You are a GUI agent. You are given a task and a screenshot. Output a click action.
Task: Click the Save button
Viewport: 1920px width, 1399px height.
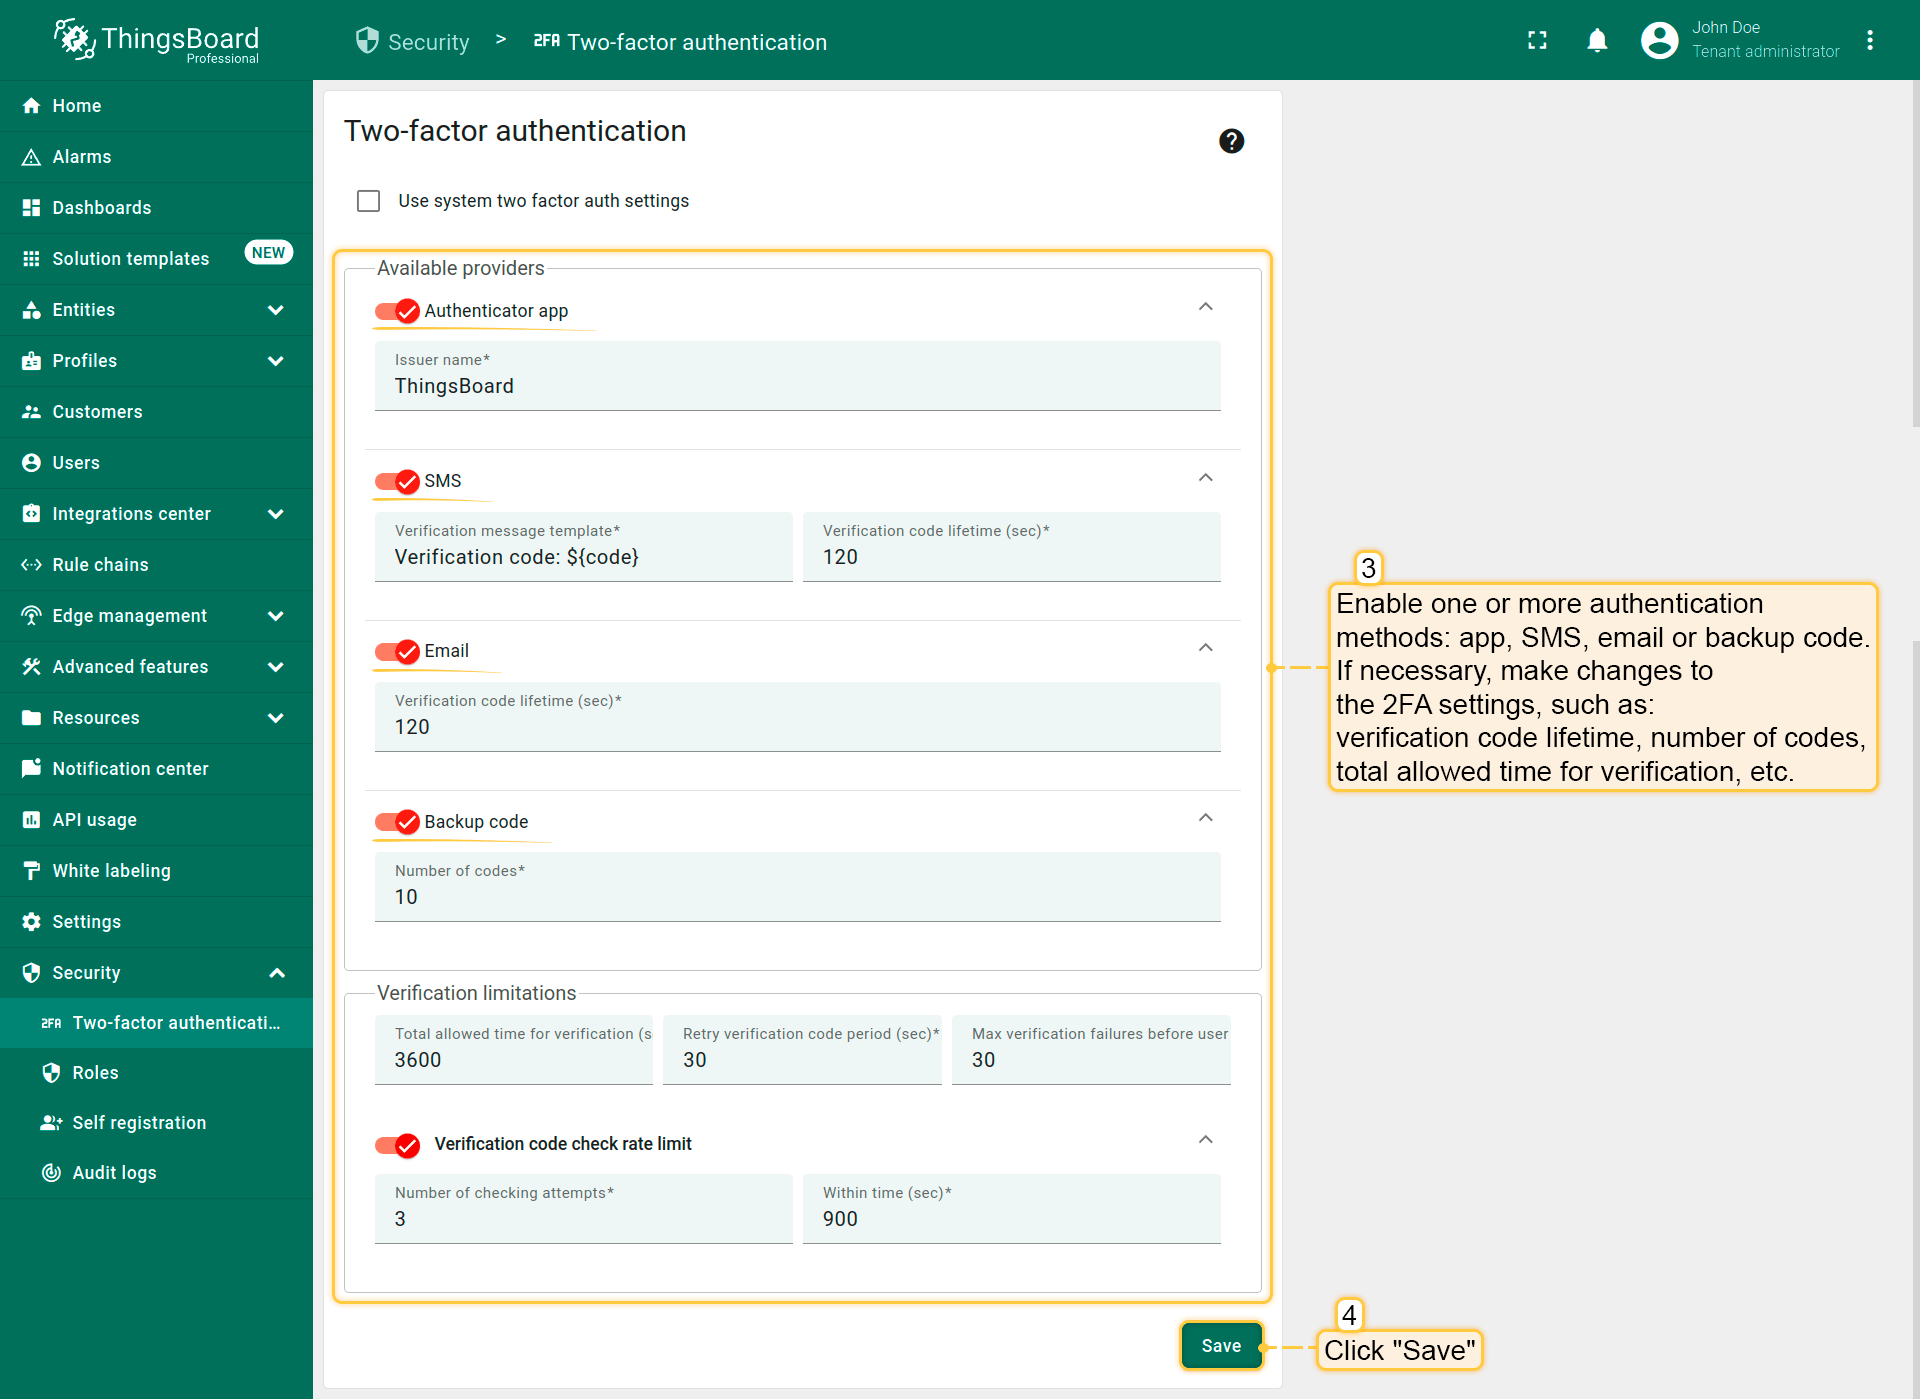click(1221, 1346)
